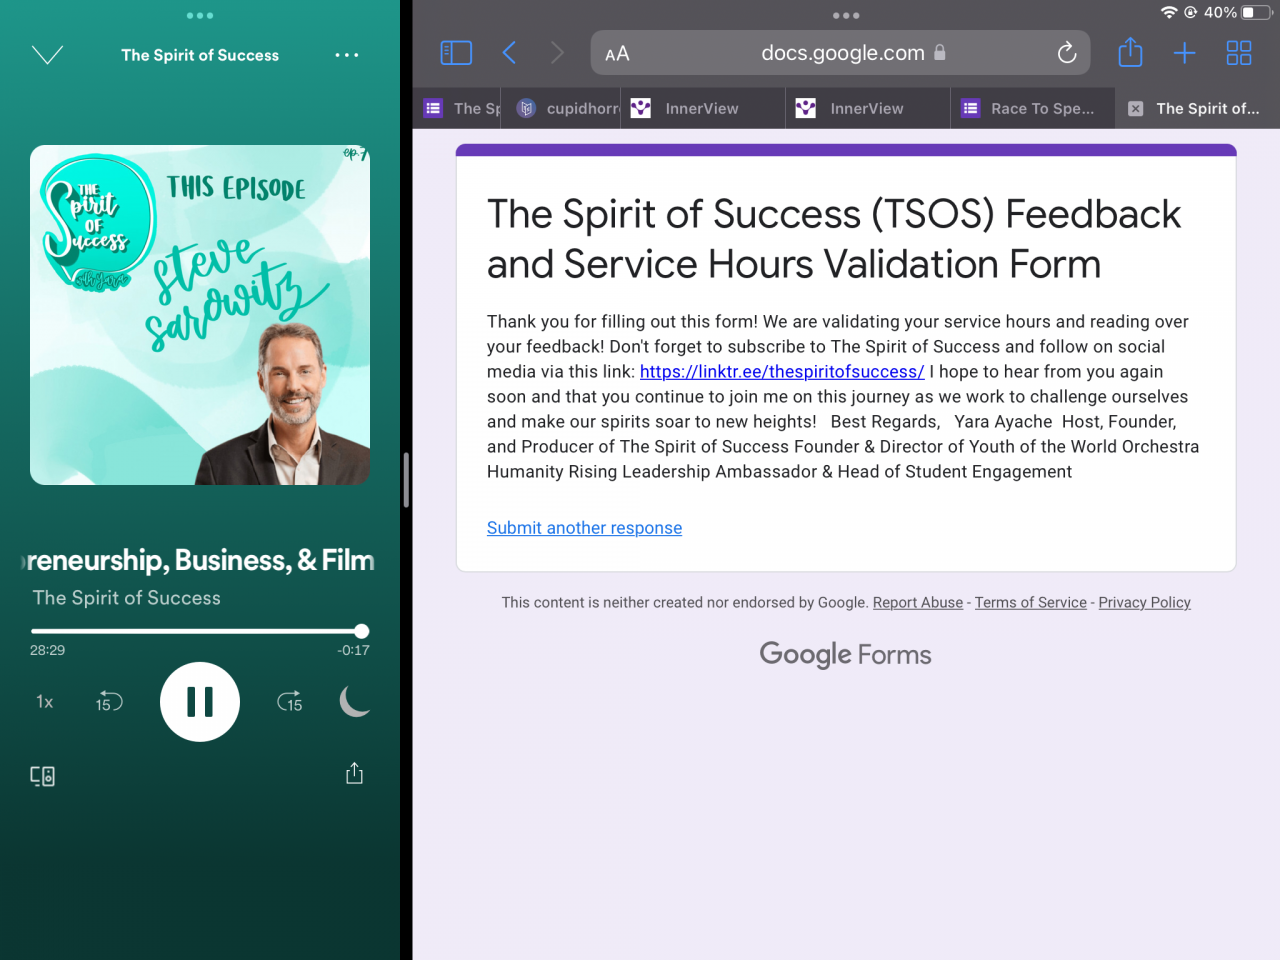Rewind 15 seconds in the episode
This screenshot has height=960, width=1280.
click(109, 702)
